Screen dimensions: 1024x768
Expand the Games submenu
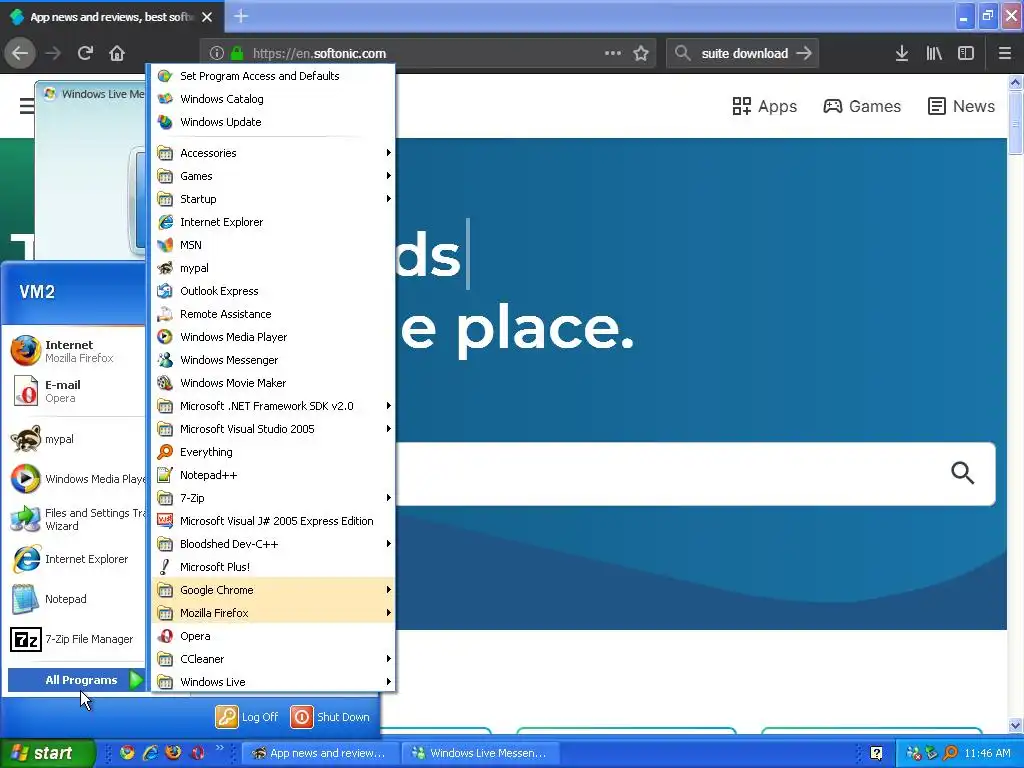tap(273, 176)
